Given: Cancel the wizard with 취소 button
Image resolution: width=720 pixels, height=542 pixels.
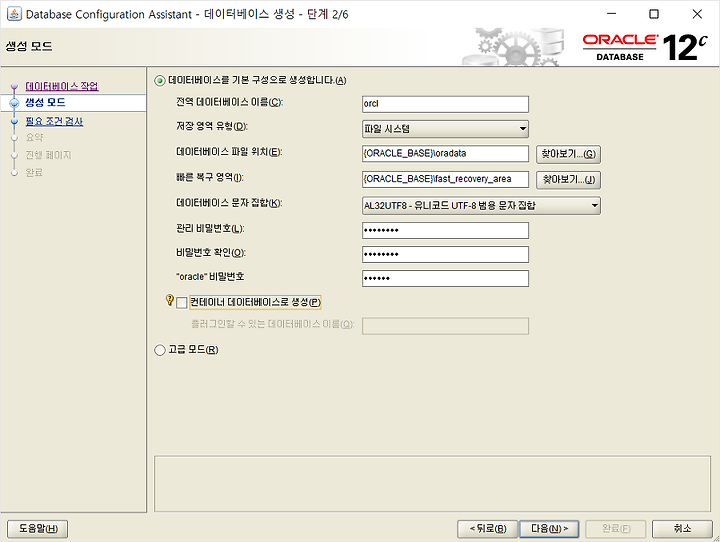Looking at the screenshot, I should click(682, 529).
